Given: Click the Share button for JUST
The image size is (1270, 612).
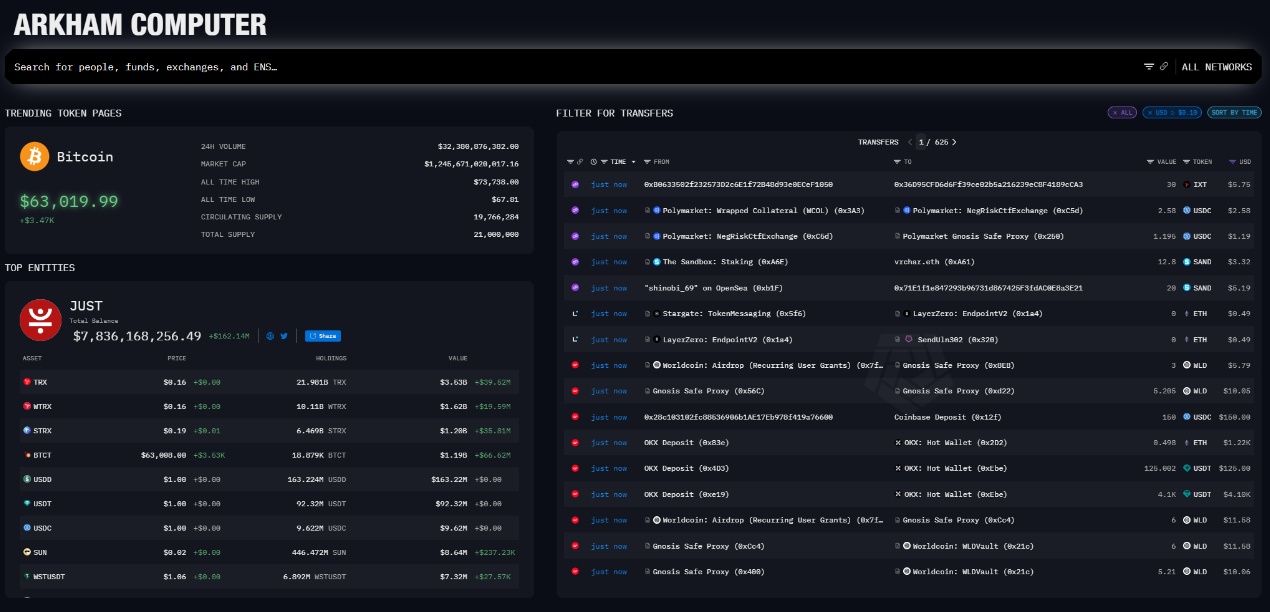Looking at the screenshot, I should tap(323, 336).
